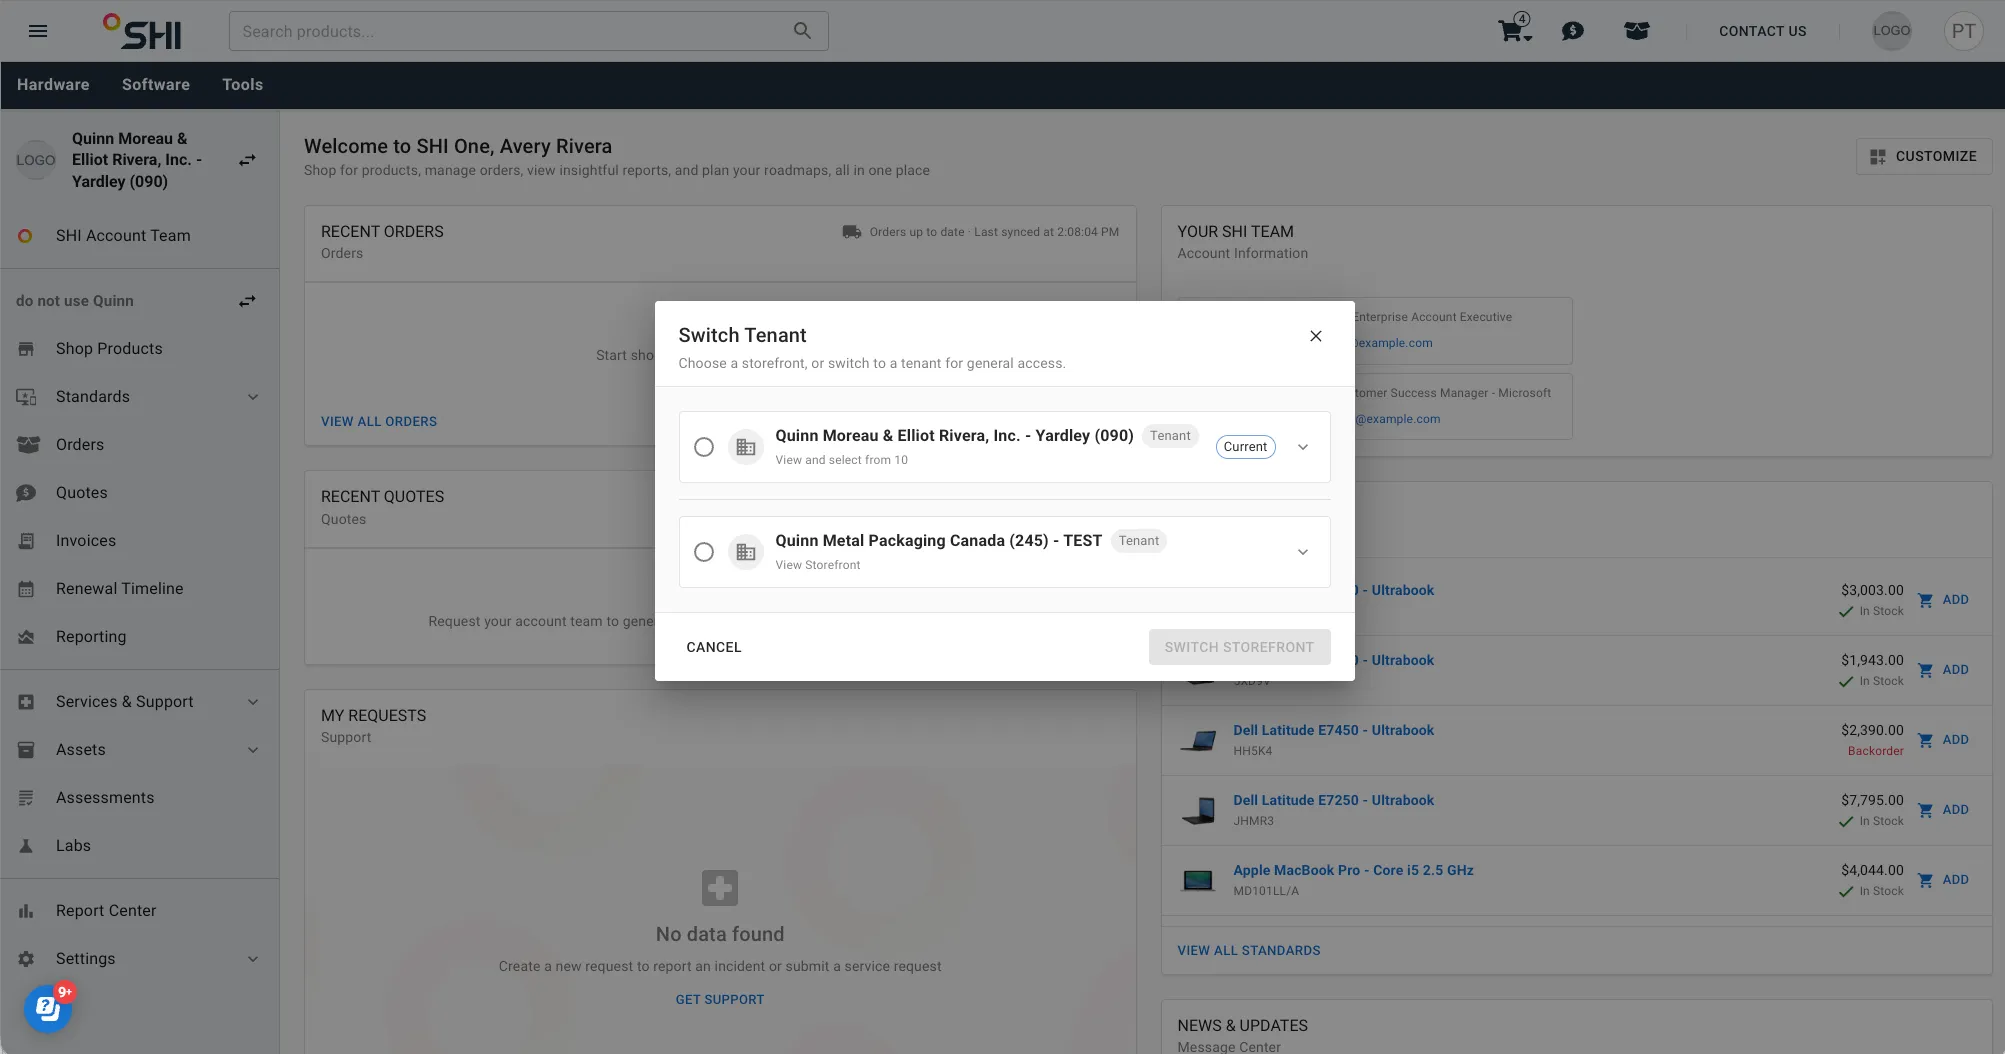Open the Hardware menu
The height and width of the screenshot is (1054, 2005).
(53, 85)
